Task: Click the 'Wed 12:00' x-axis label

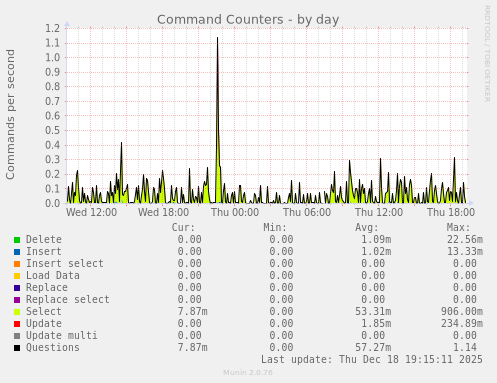Action: tap(91, 212)
